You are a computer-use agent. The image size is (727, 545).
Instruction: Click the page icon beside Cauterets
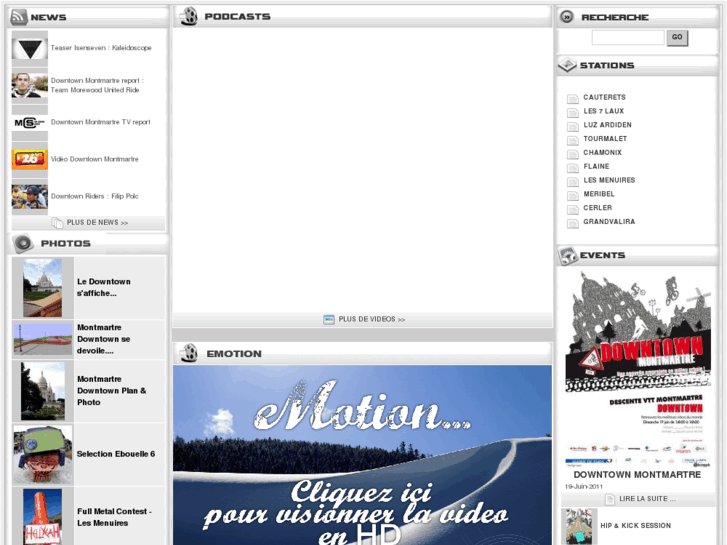[573, 98]
